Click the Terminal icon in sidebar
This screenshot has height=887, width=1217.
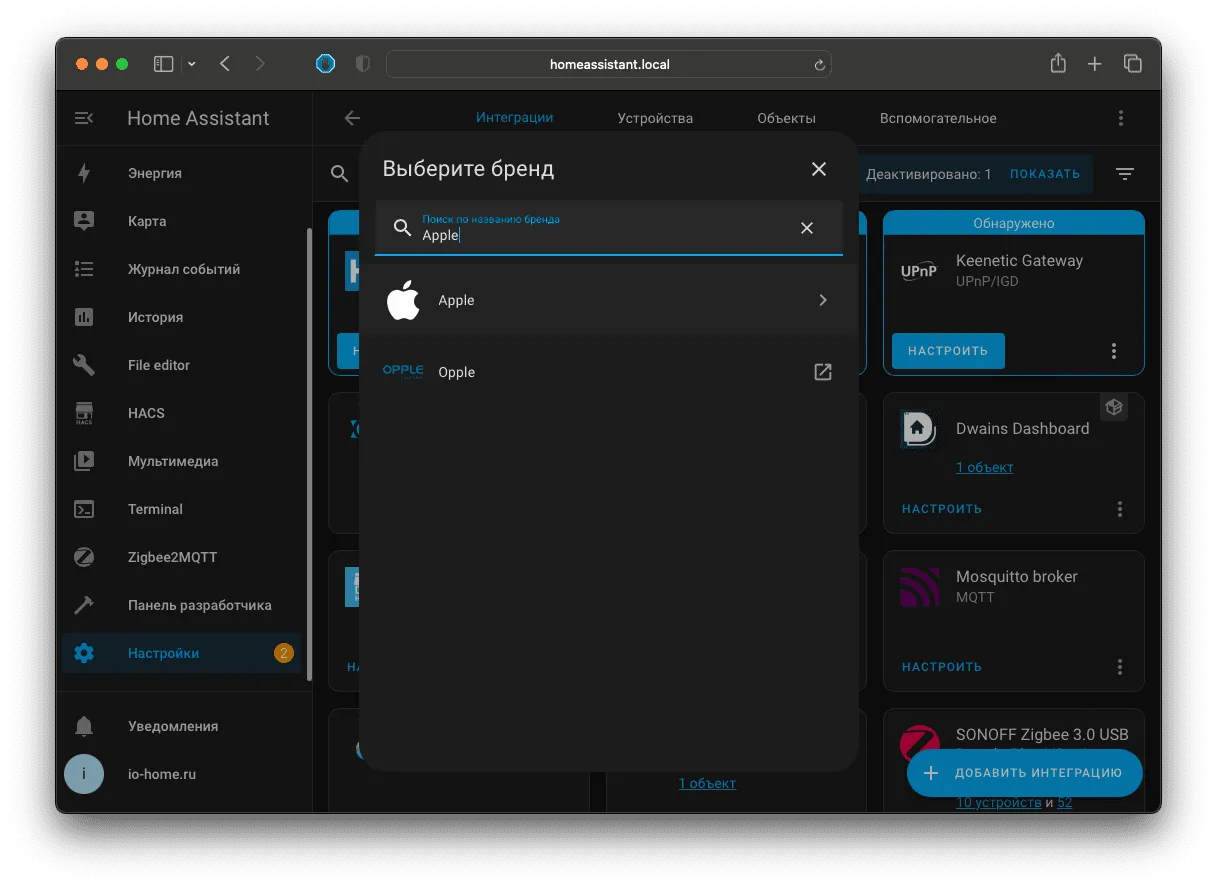tap(84, 509)
